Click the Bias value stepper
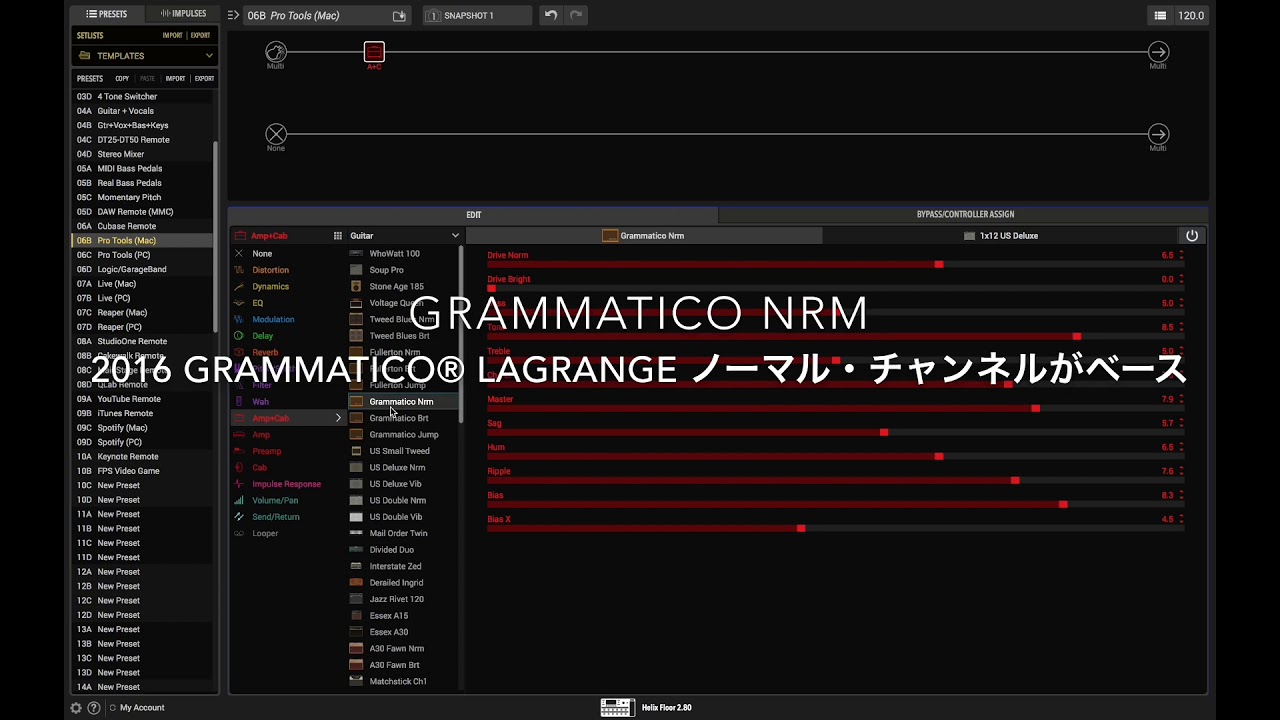 point(1181,495)
